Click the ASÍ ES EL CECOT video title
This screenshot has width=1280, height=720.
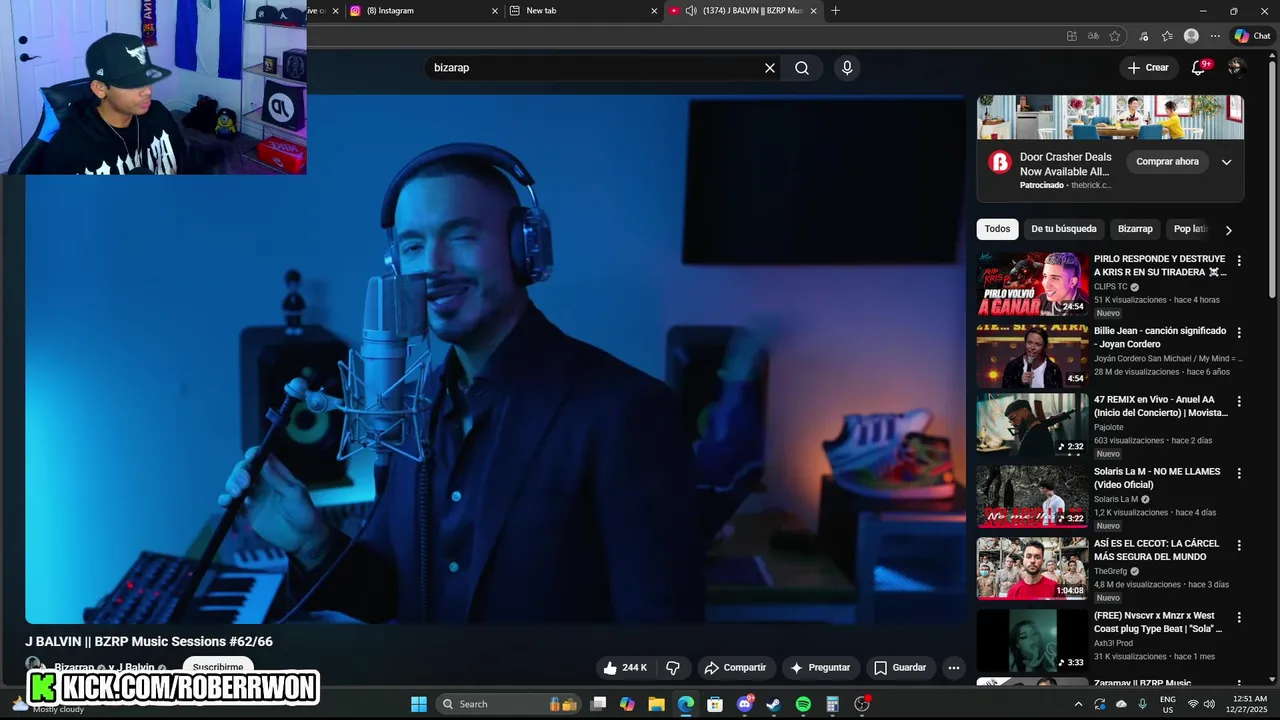click(x=1157, y=550)
